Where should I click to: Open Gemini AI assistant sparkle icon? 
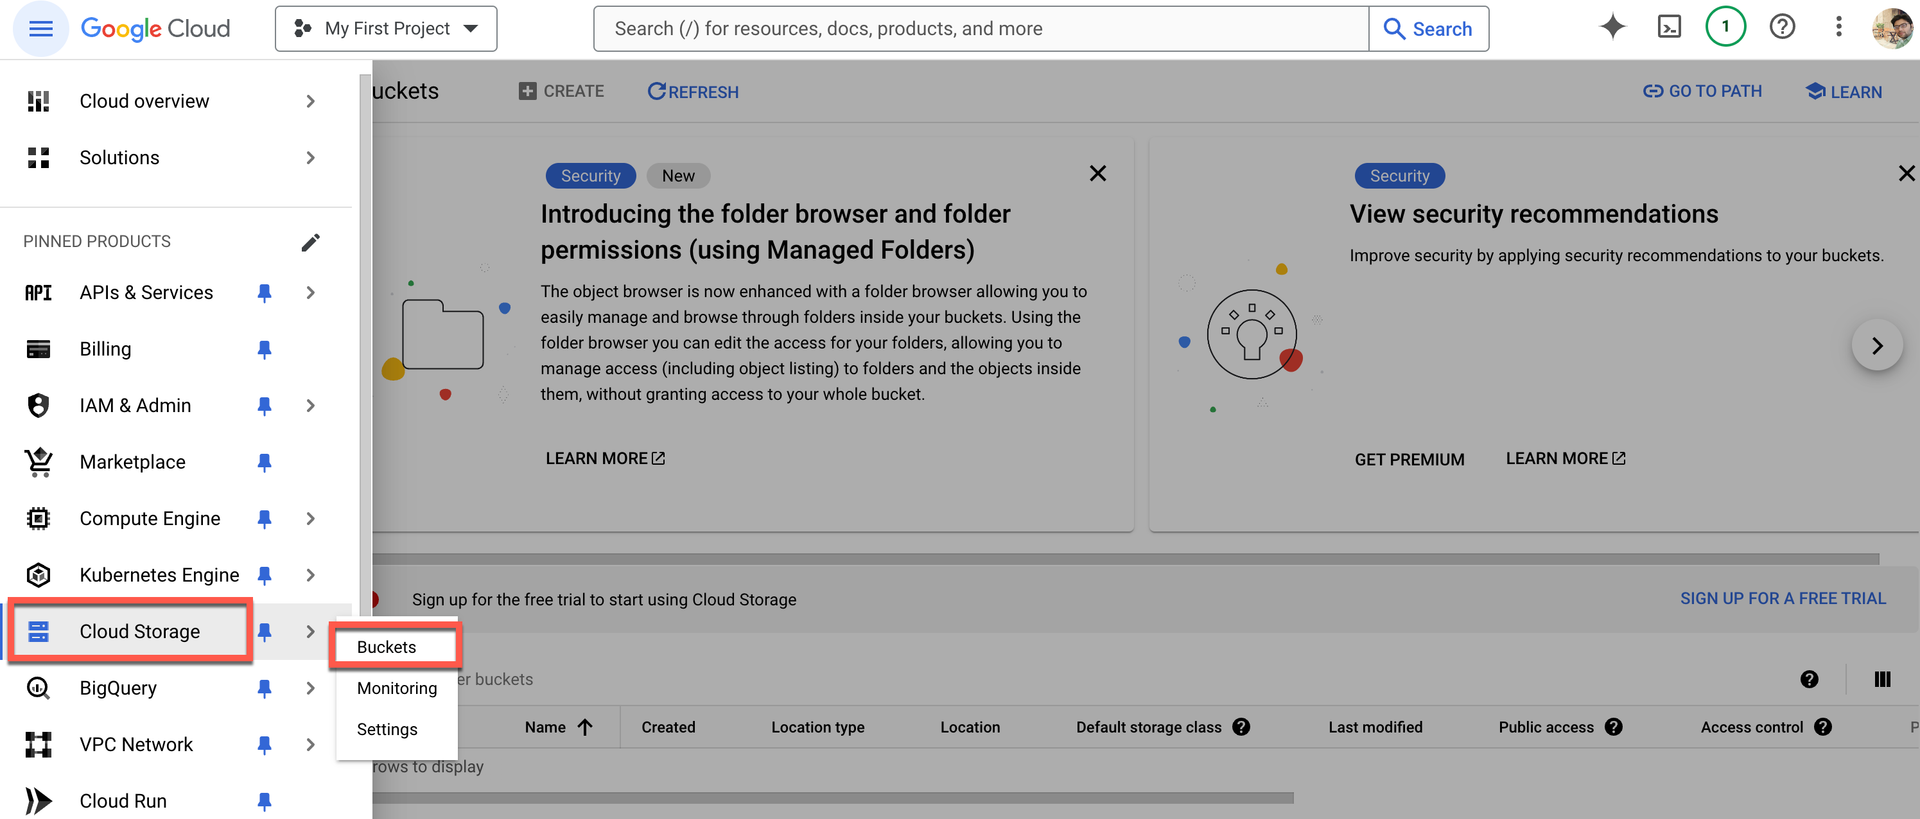pyautogui.click(x=1612, y=27)
